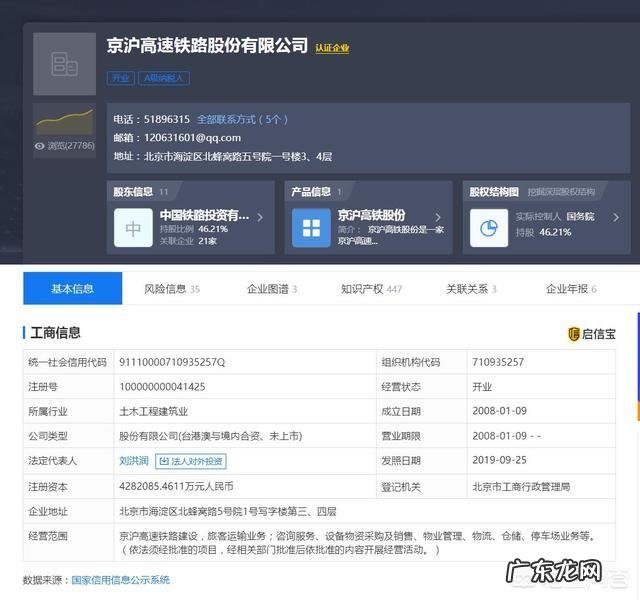
Task: Click the credit code 91110000710935257Q
Action: [172, 362]
